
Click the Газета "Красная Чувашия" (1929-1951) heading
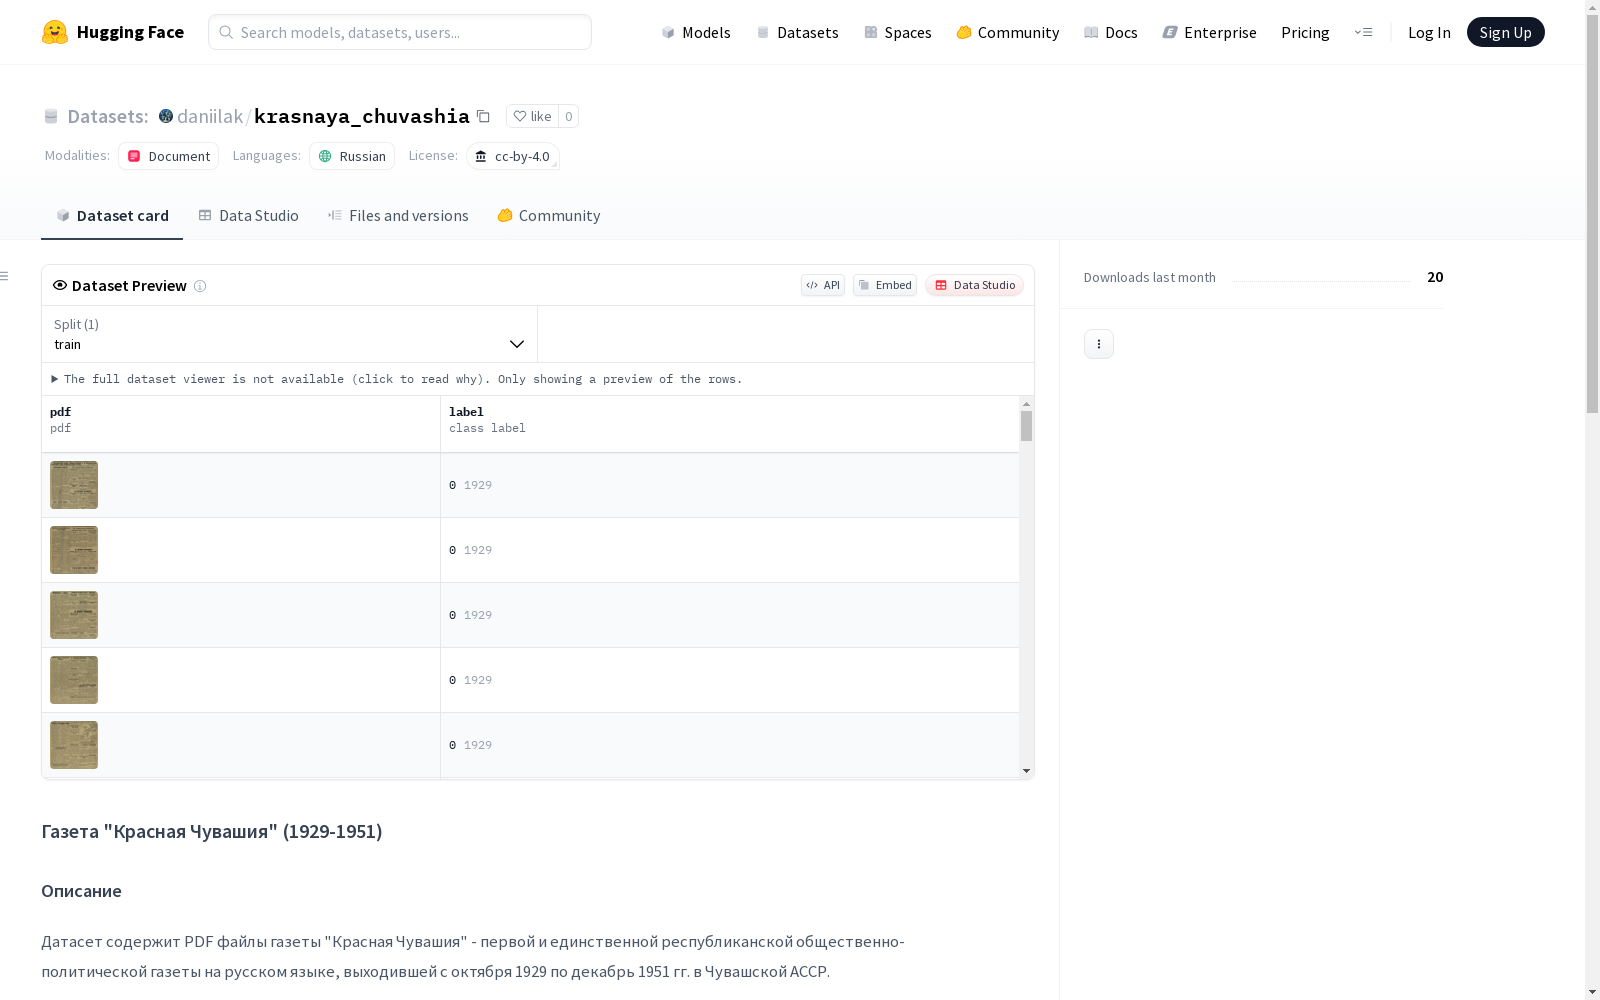pyautogui.click(x=212, y=831)
